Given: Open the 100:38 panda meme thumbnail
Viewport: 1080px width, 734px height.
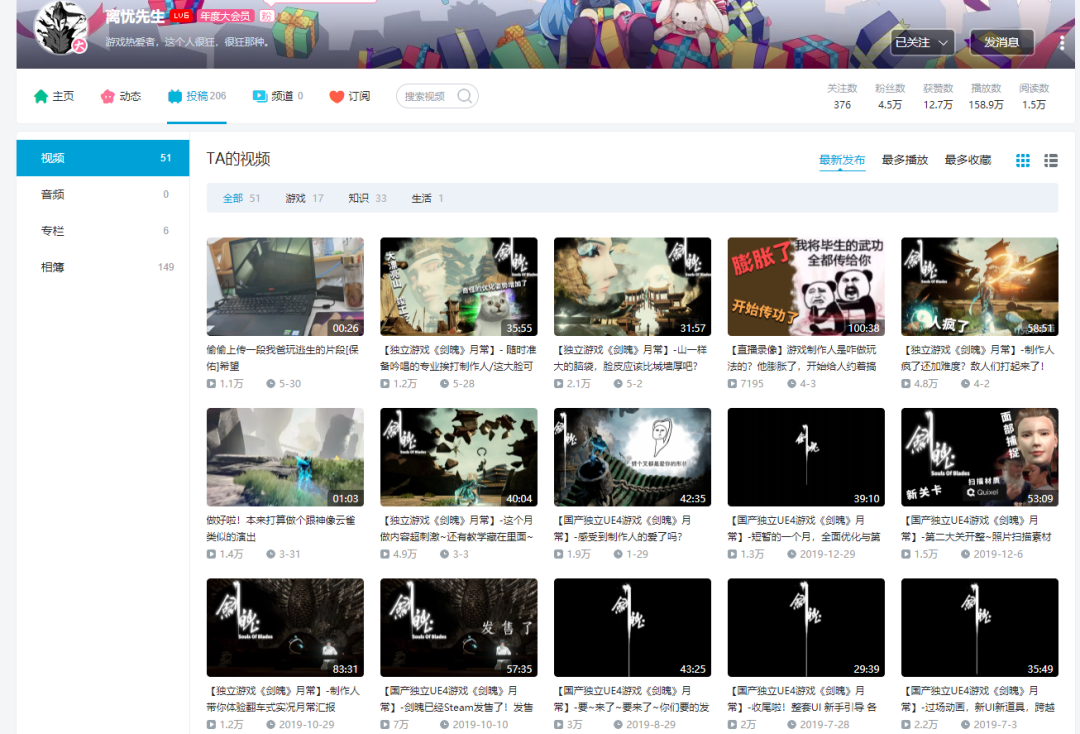Looking at the screenshot, I should [x=806, y=286].
